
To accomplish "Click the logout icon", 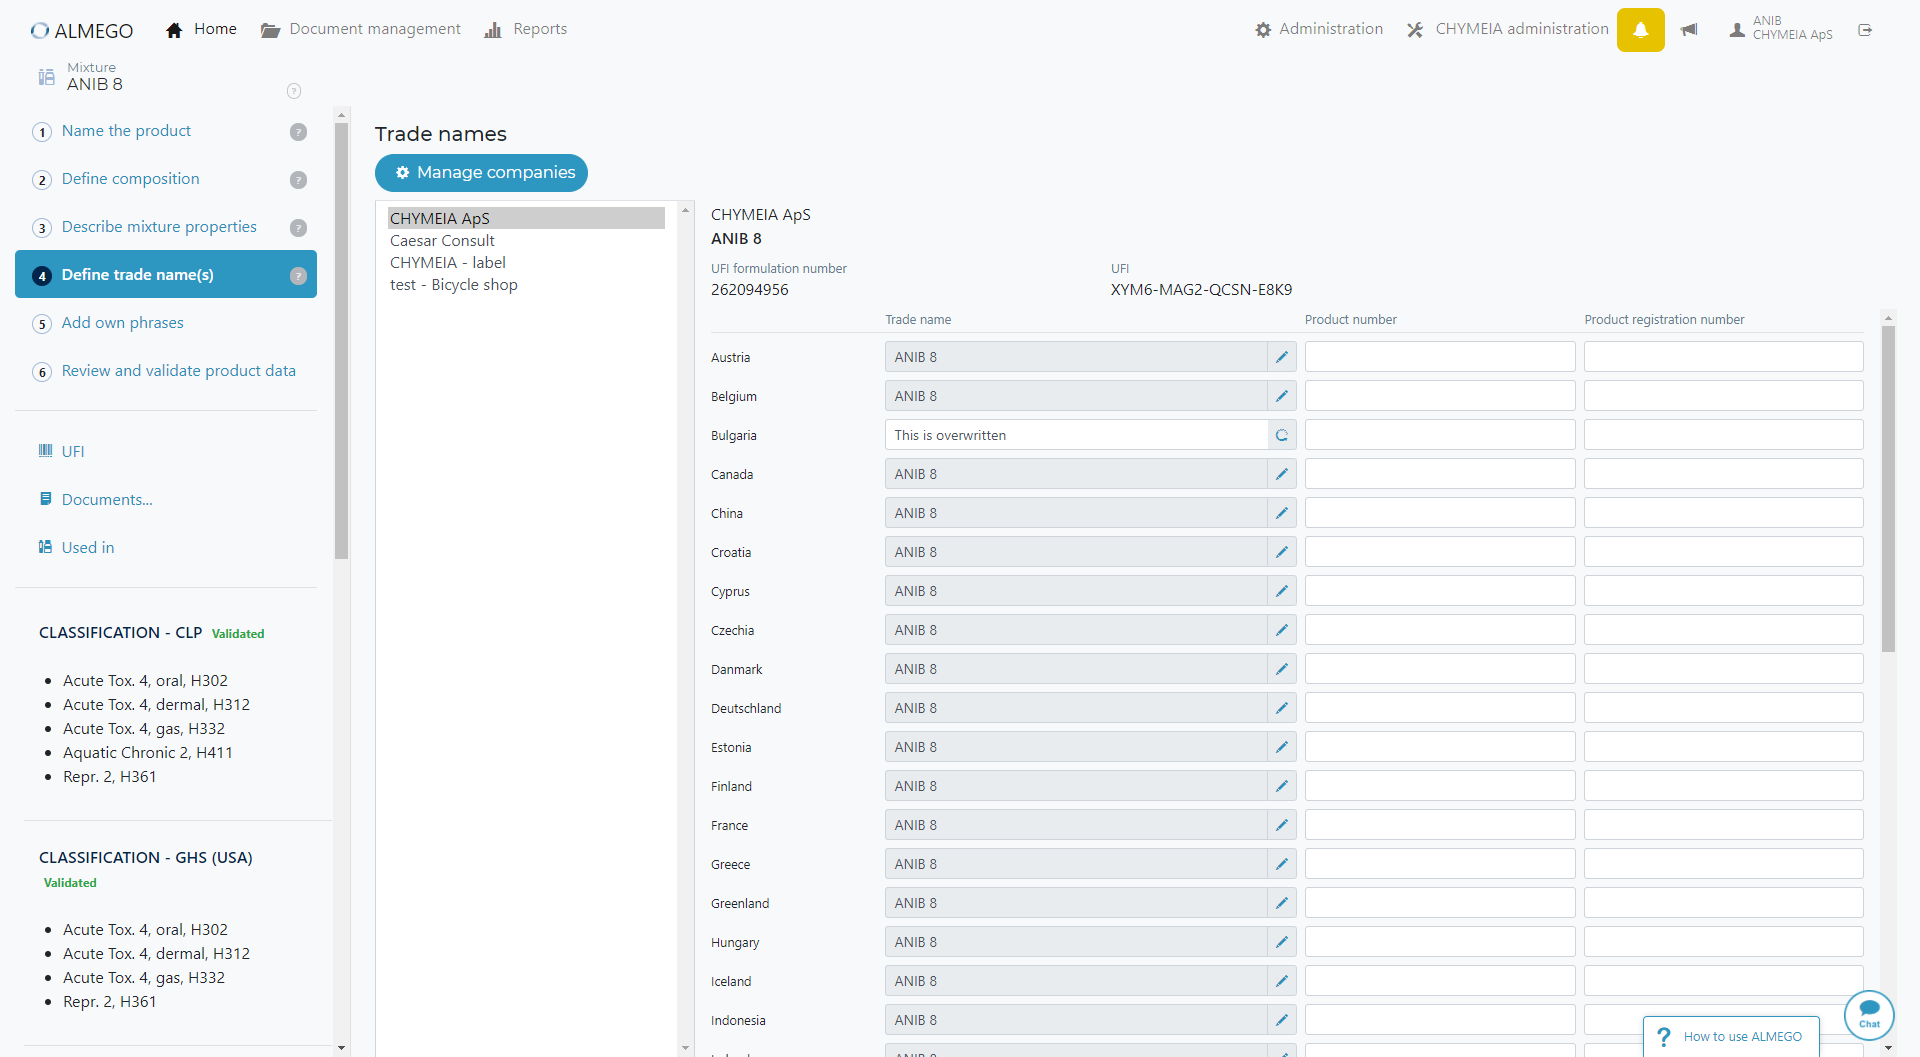I will (1865, 30).
